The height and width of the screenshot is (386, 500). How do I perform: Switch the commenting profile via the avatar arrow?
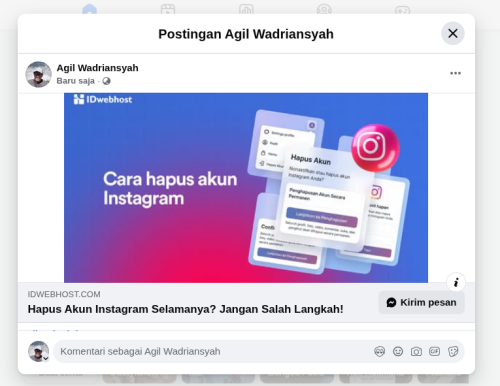[46, 358]
